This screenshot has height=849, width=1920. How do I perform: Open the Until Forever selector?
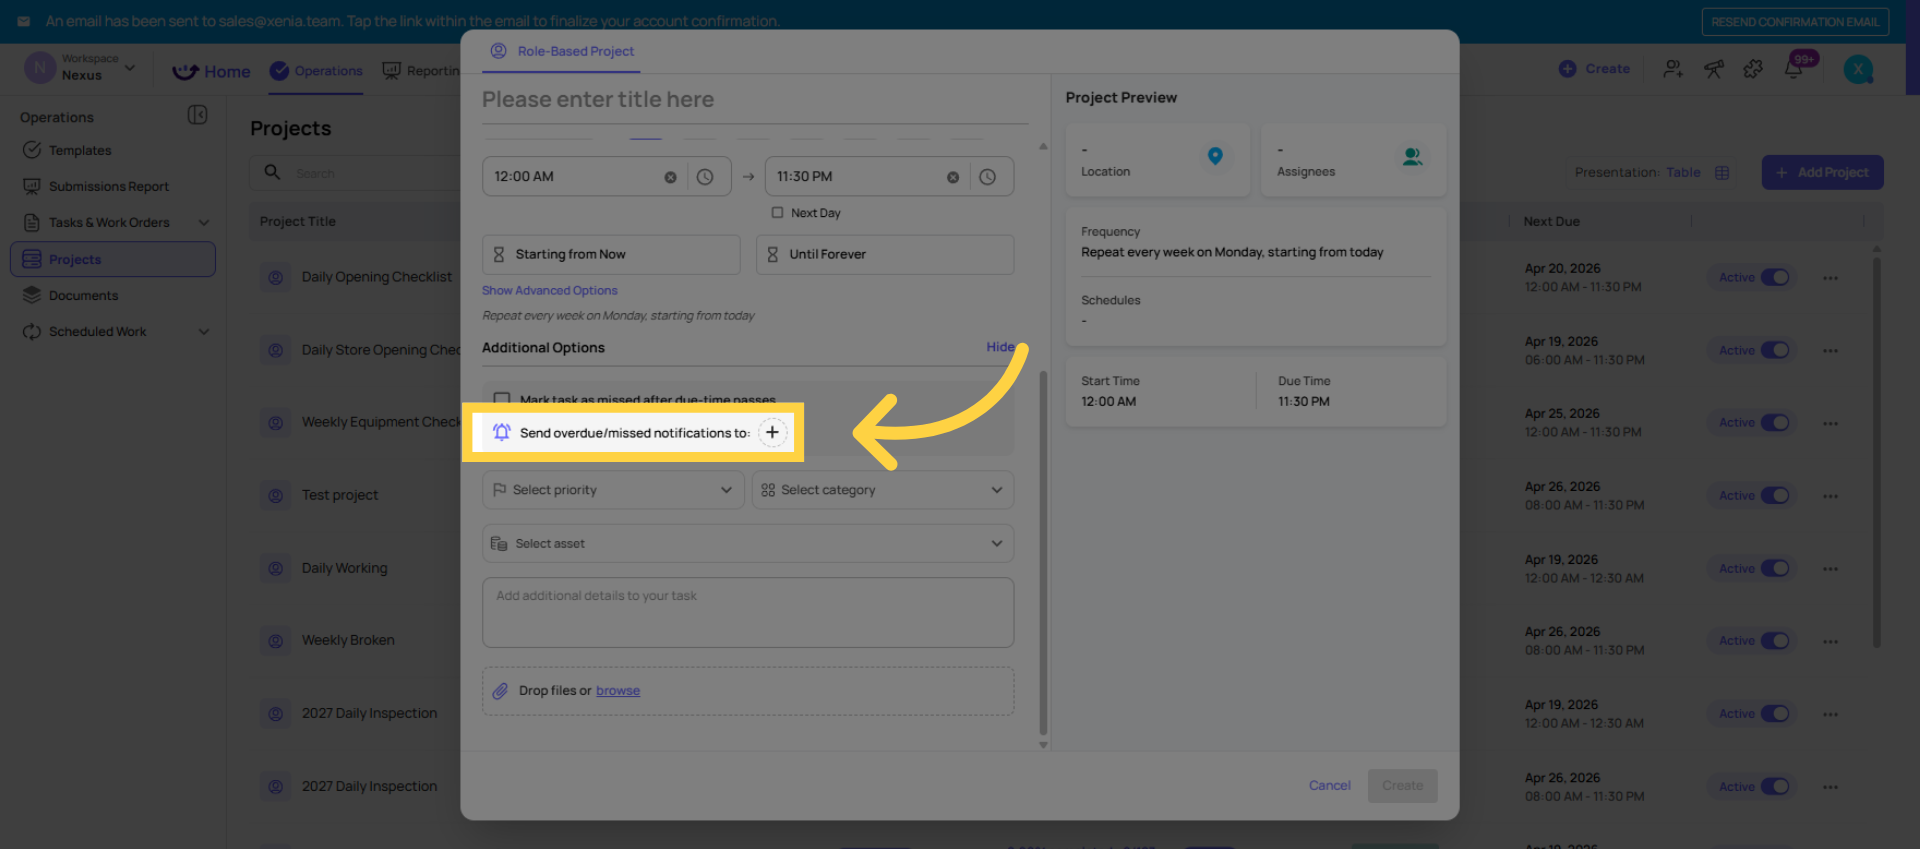click(885, 255)
